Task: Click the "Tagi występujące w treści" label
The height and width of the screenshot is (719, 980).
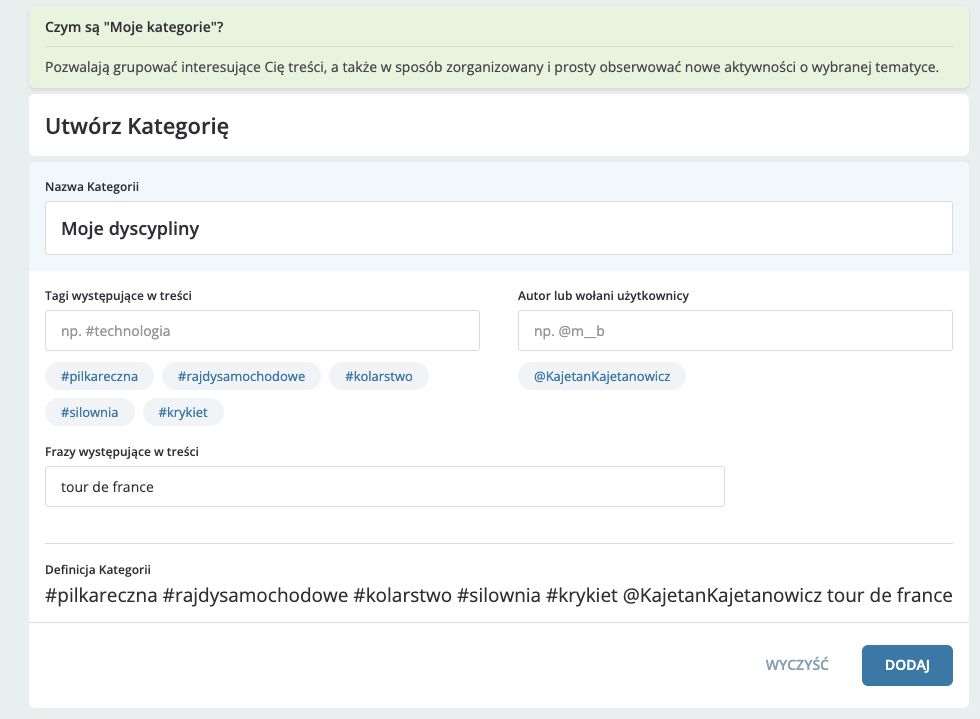Action: click(119, 296)
